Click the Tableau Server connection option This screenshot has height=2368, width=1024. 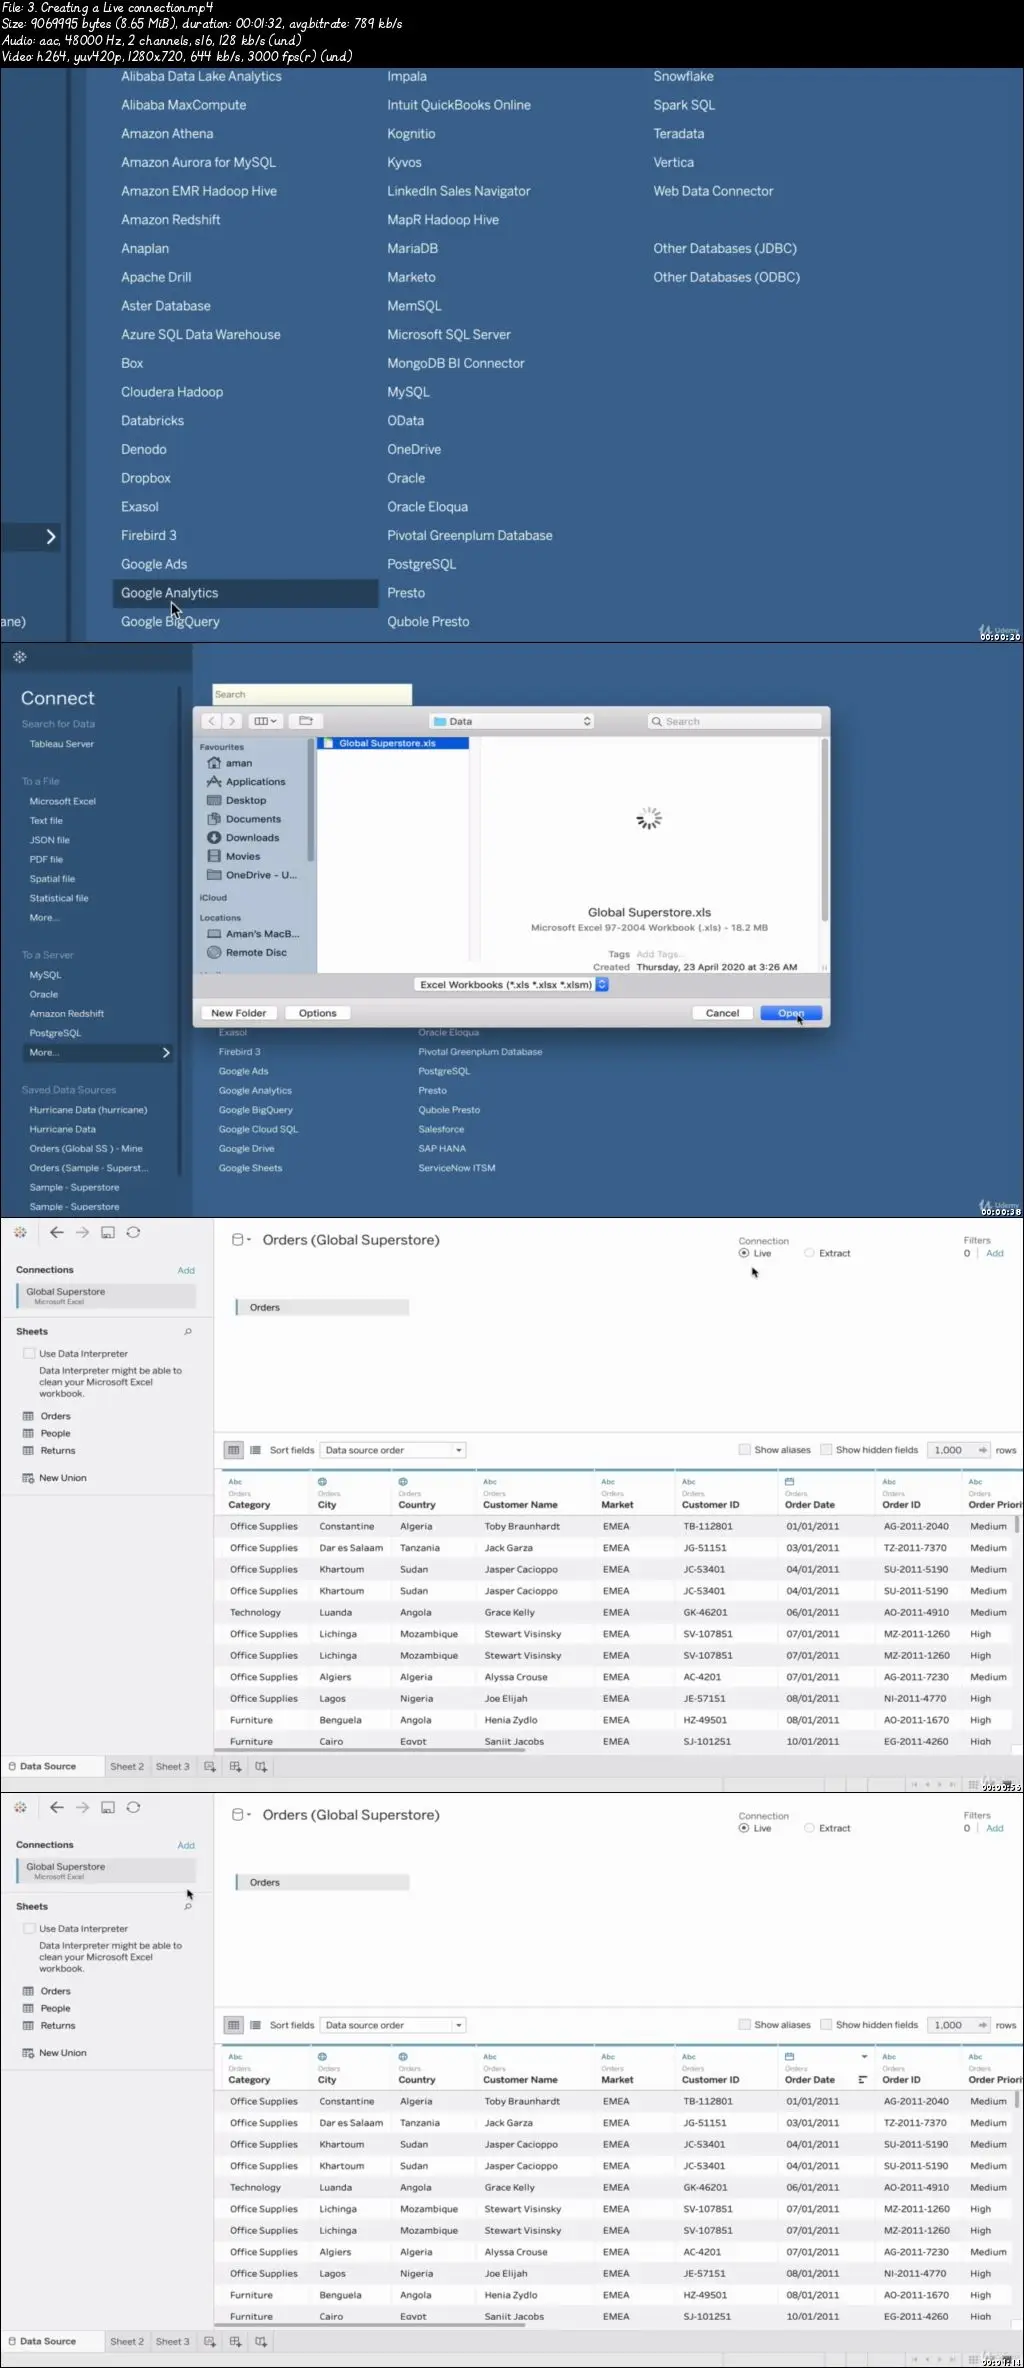pyautogui.click(x=62, y=744)
